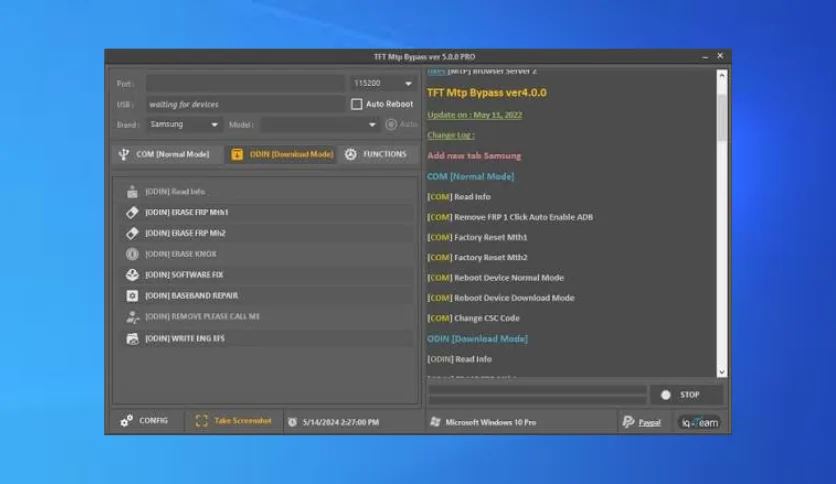Run [ODIN] ERASE KNOX
The height and width of the screenshot is (484, 836).
point(265,254)
